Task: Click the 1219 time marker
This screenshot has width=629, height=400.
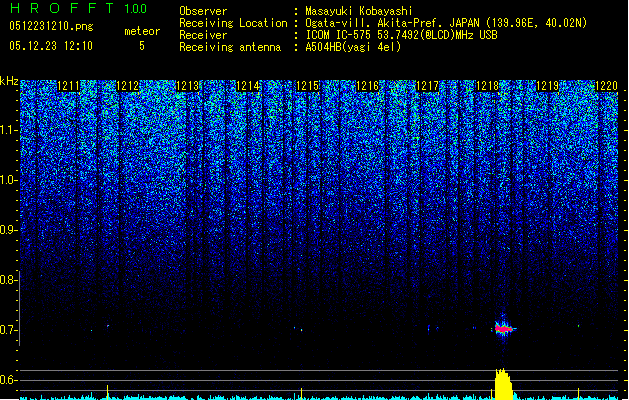Action: (548, 86)
